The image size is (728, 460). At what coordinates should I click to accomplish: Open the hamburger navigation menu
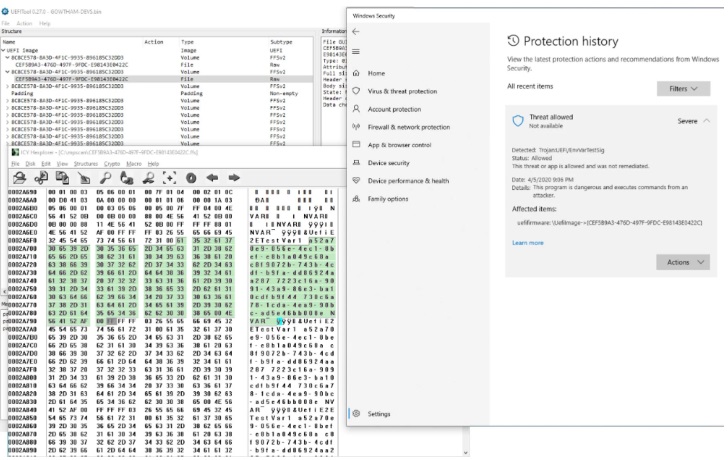357,53
